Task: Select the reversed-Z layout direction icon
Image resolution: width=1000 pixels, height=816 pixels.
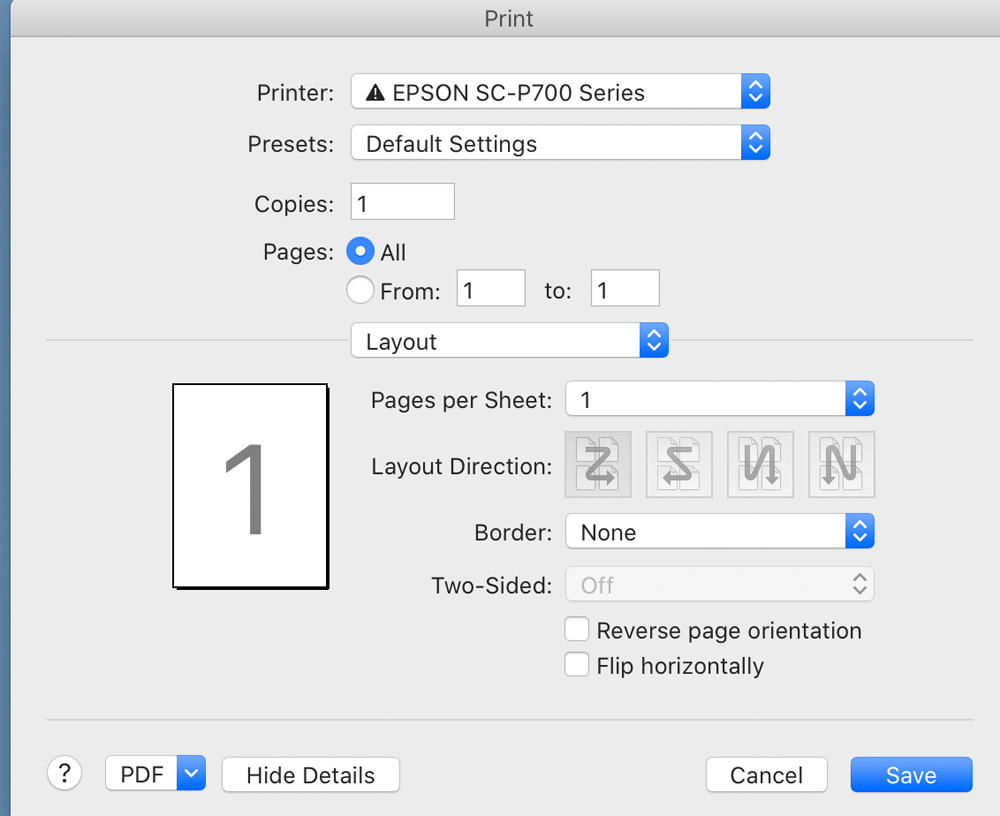Action: (x=679, y=465)
